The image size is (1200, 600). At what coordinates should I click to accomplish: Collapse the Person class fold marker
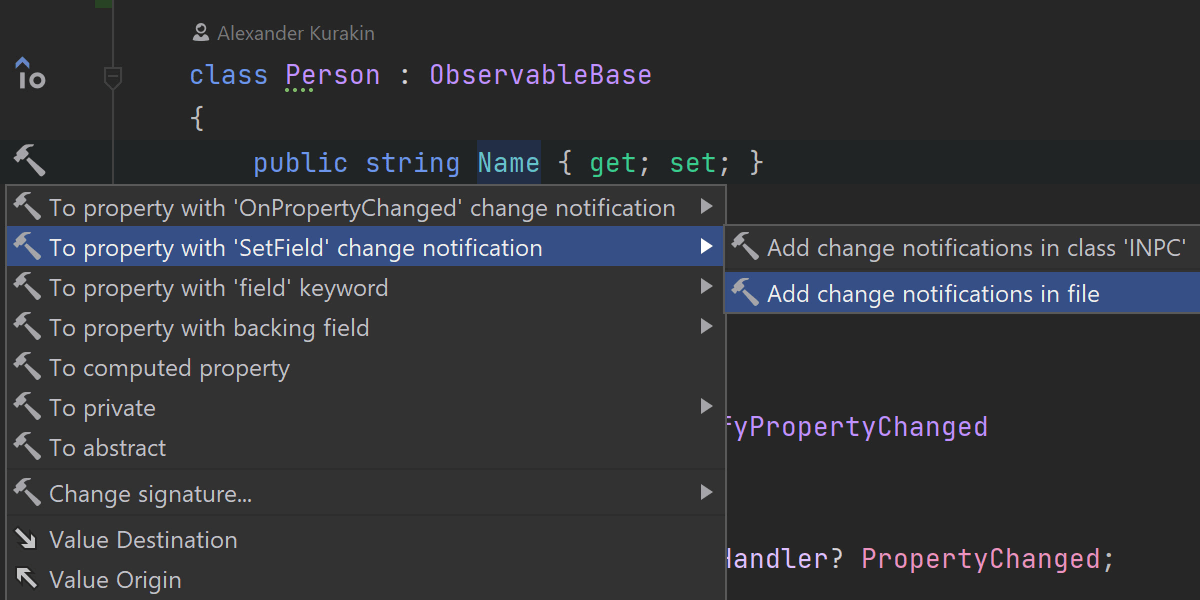[113, 76]
